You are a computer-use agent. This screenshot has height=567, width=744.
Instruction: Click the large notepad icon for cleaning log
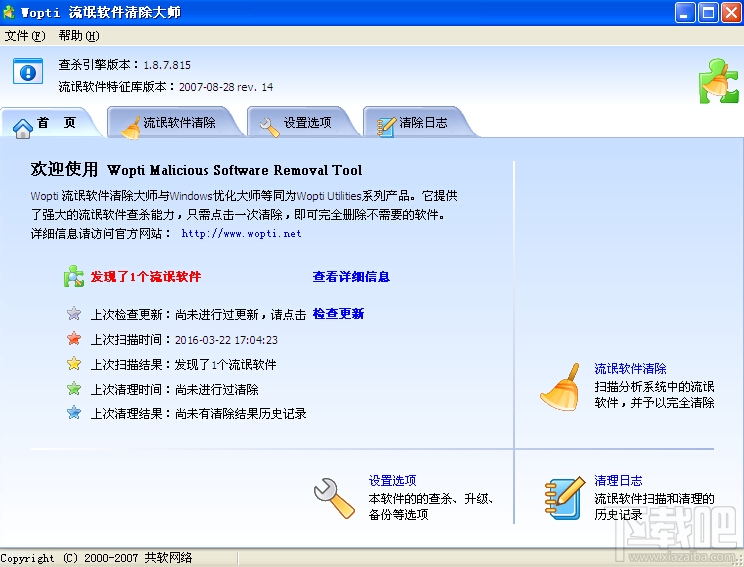[x=565, y=498]
